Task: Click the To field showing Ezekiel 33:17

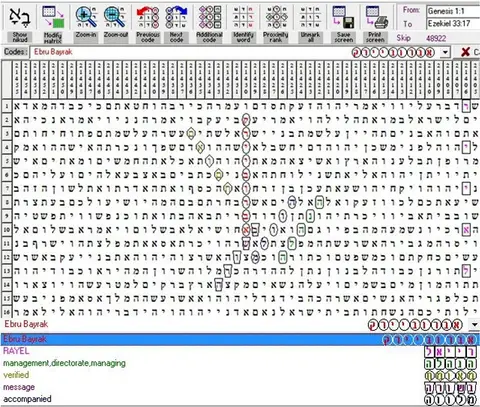Action: click(x=453, y=24)
